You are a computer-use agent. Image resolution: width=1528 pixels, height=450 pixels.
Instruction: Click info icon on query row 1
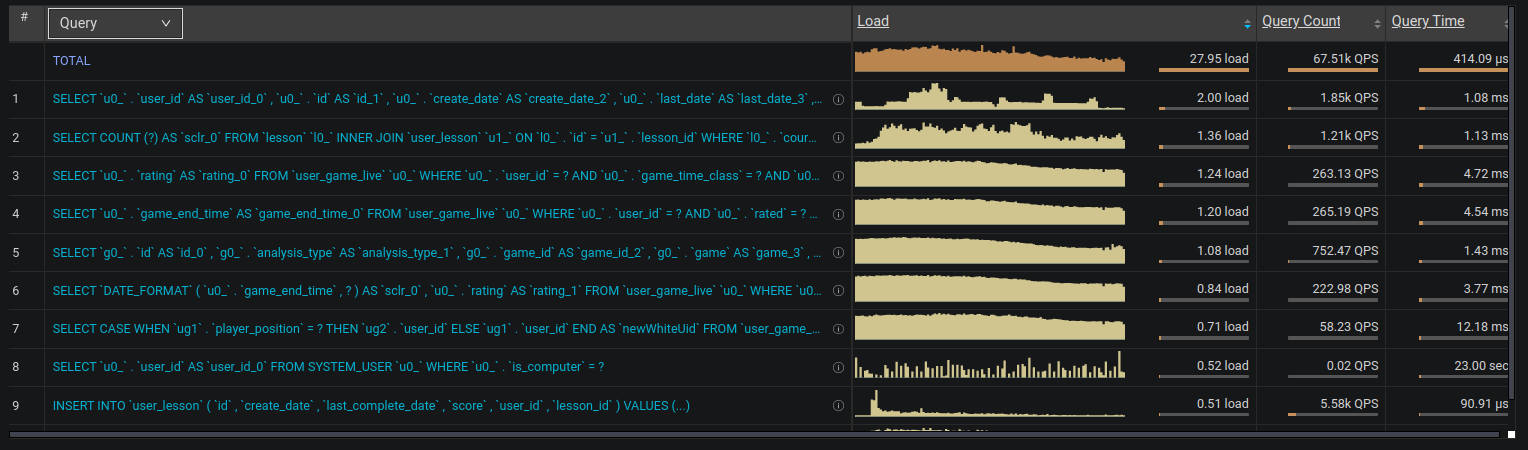coord(838,100)
